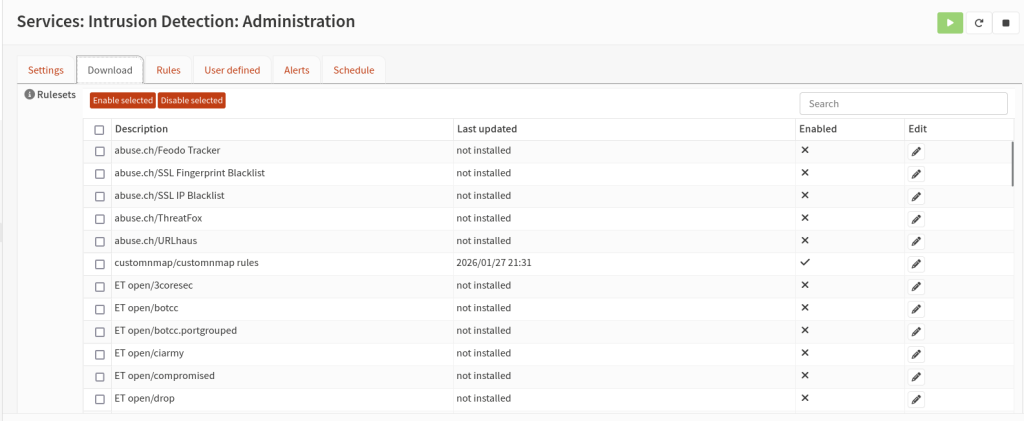Open the Alerts tab
Viewport: 1024px width, 421px height.
coord(297,70)
